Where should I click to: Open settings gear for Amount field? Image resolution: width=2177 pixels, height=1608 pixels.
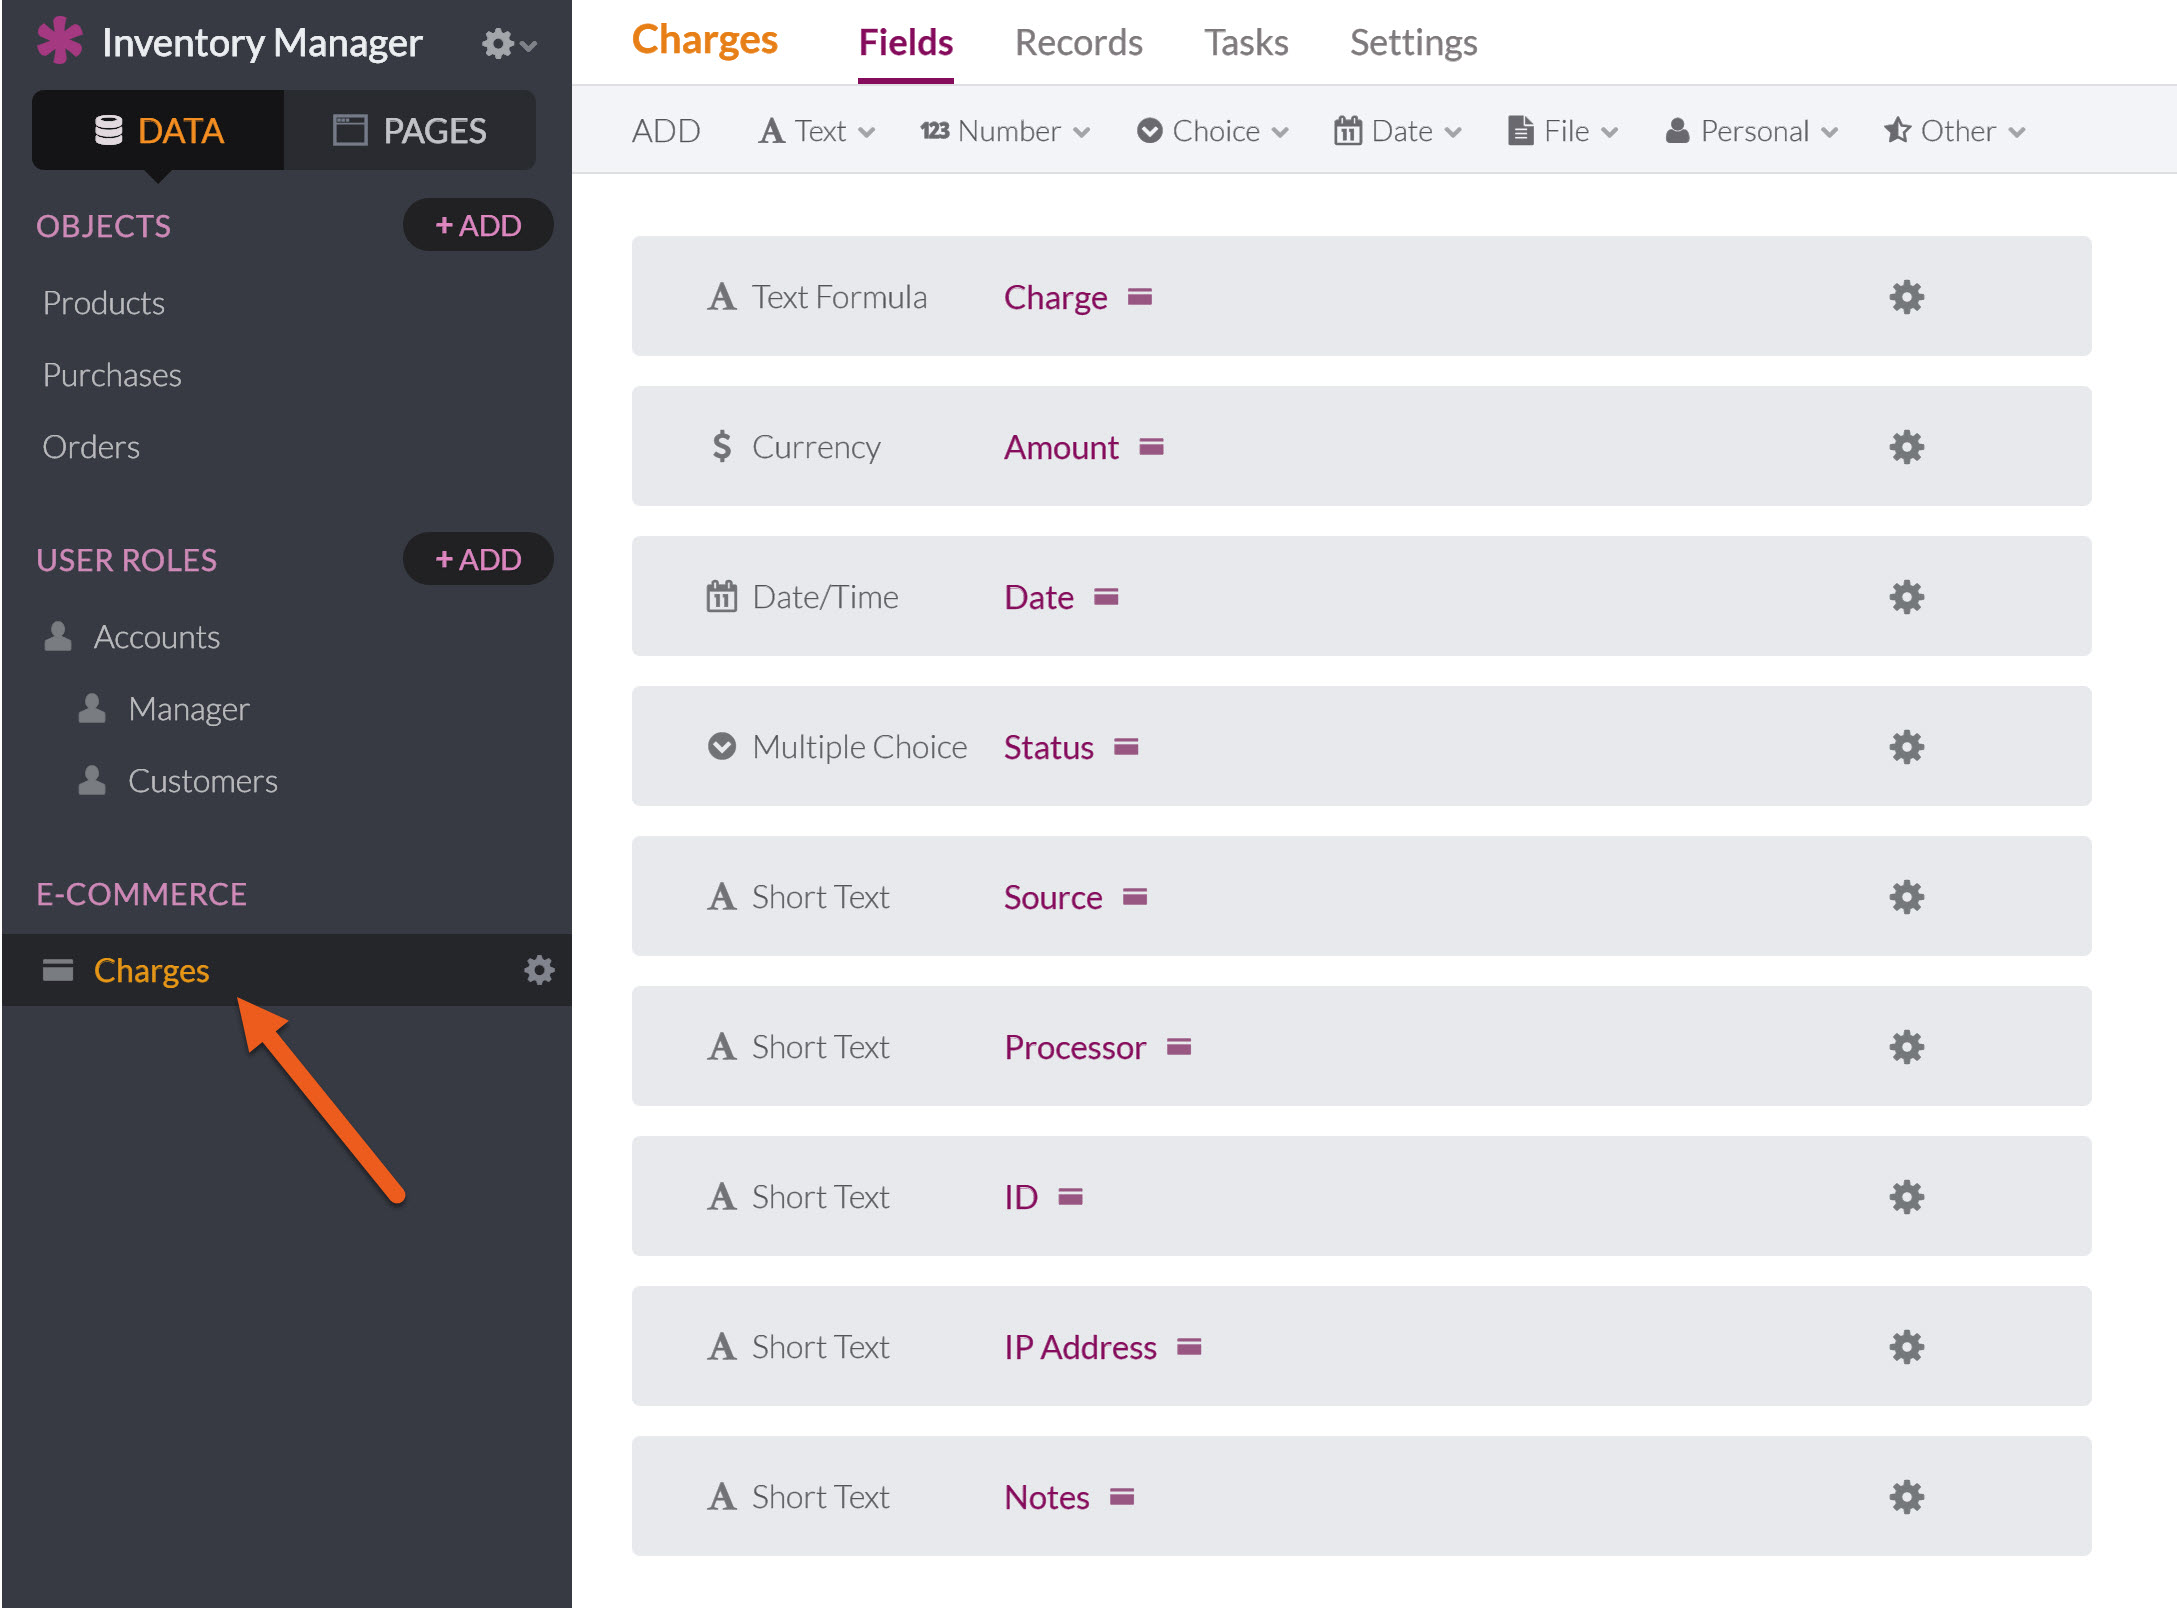coord(1906,447)
